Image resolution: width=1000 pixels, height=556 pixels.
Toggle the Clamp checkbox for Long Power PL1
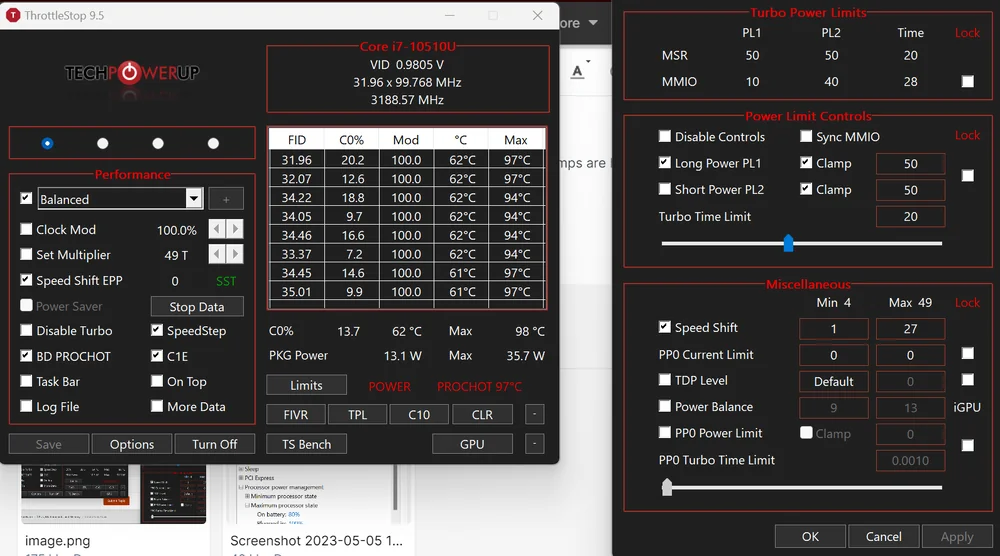click(x=806, y=163)
